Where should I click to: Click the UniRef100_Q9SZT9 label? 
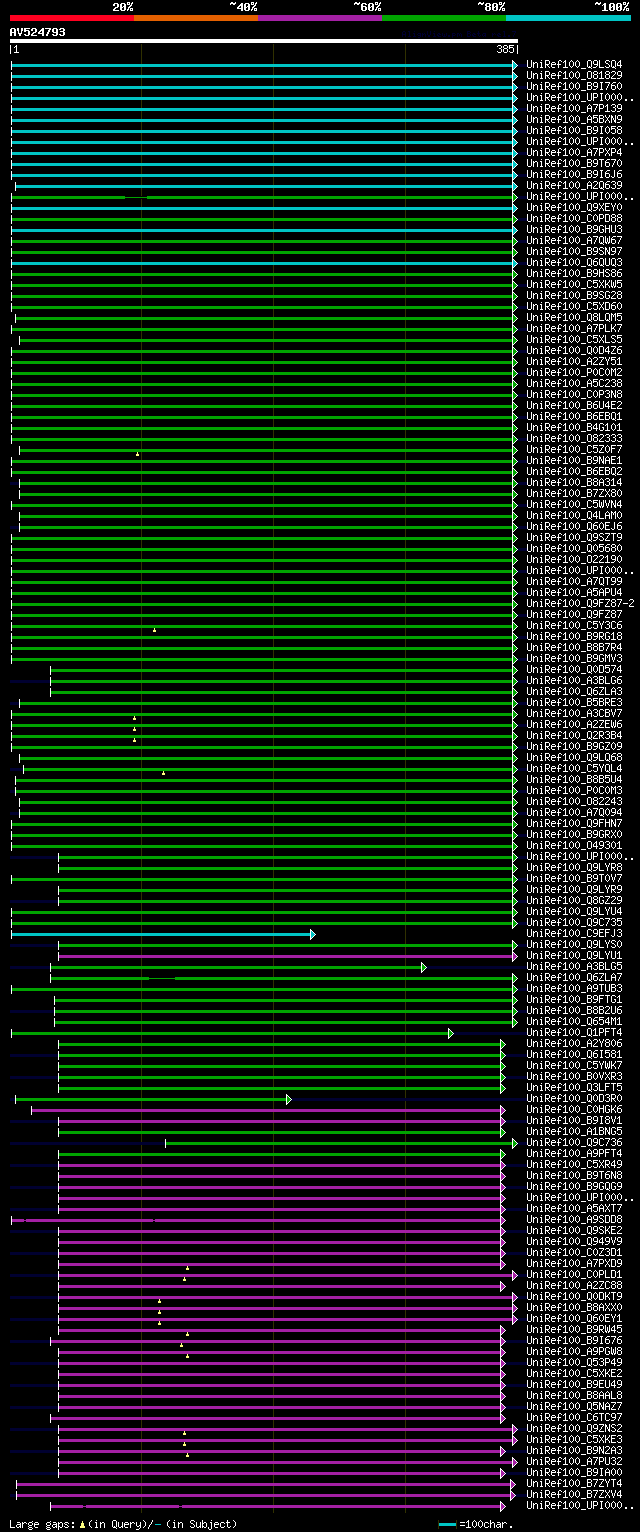pyautogui.click(x=574, y=537)
